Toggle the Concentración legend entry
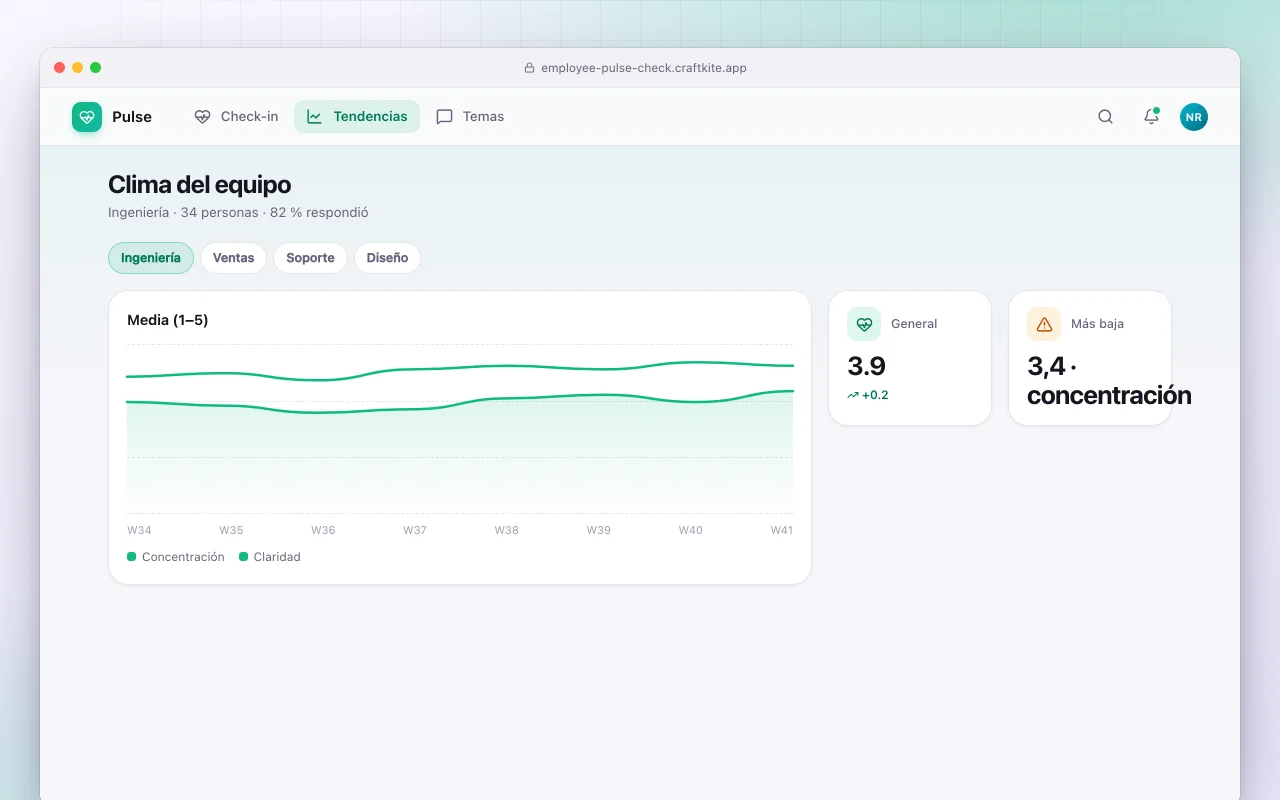The width and height of the screenshot is (1280, 800). 176,557
